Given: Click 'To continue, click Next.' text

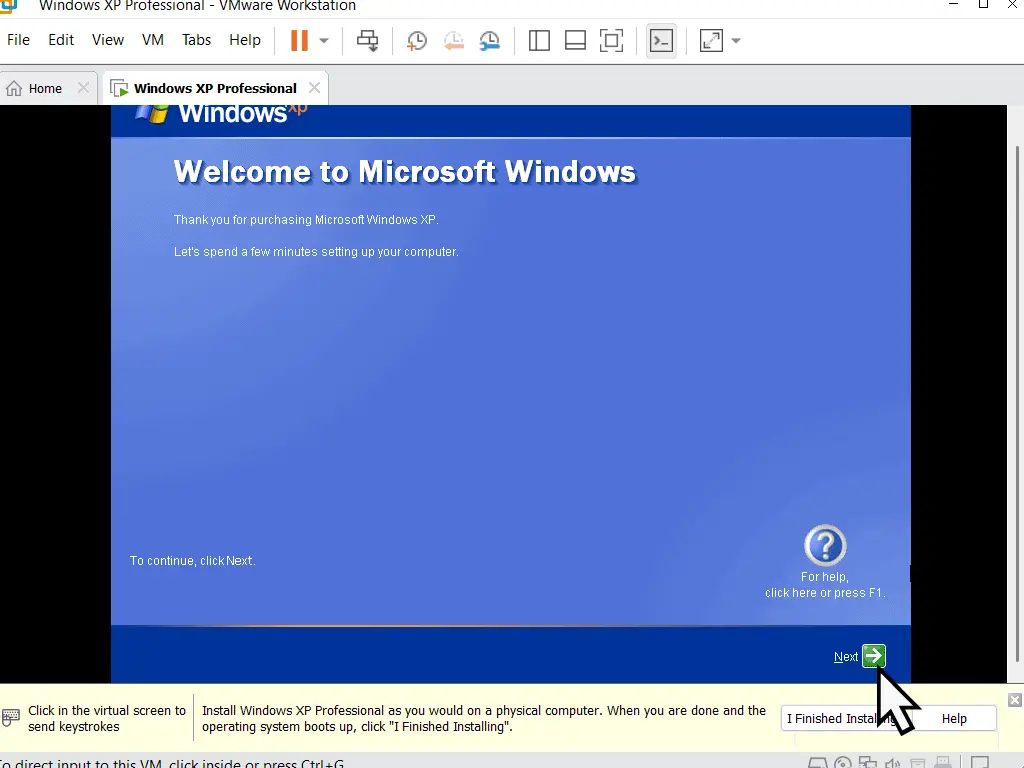Looking at the screenshot, I should tap(192, 560).
